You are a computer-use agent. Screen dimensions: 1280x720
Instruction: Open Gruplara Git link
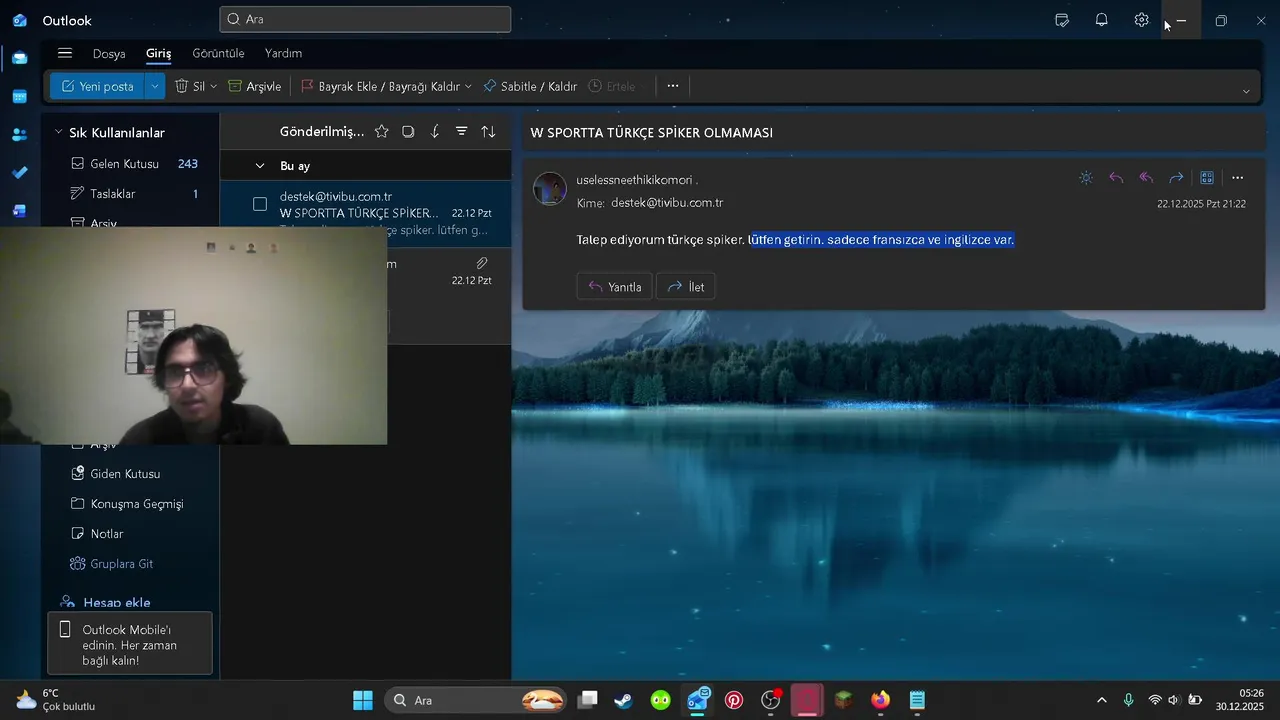click(112, 564)
